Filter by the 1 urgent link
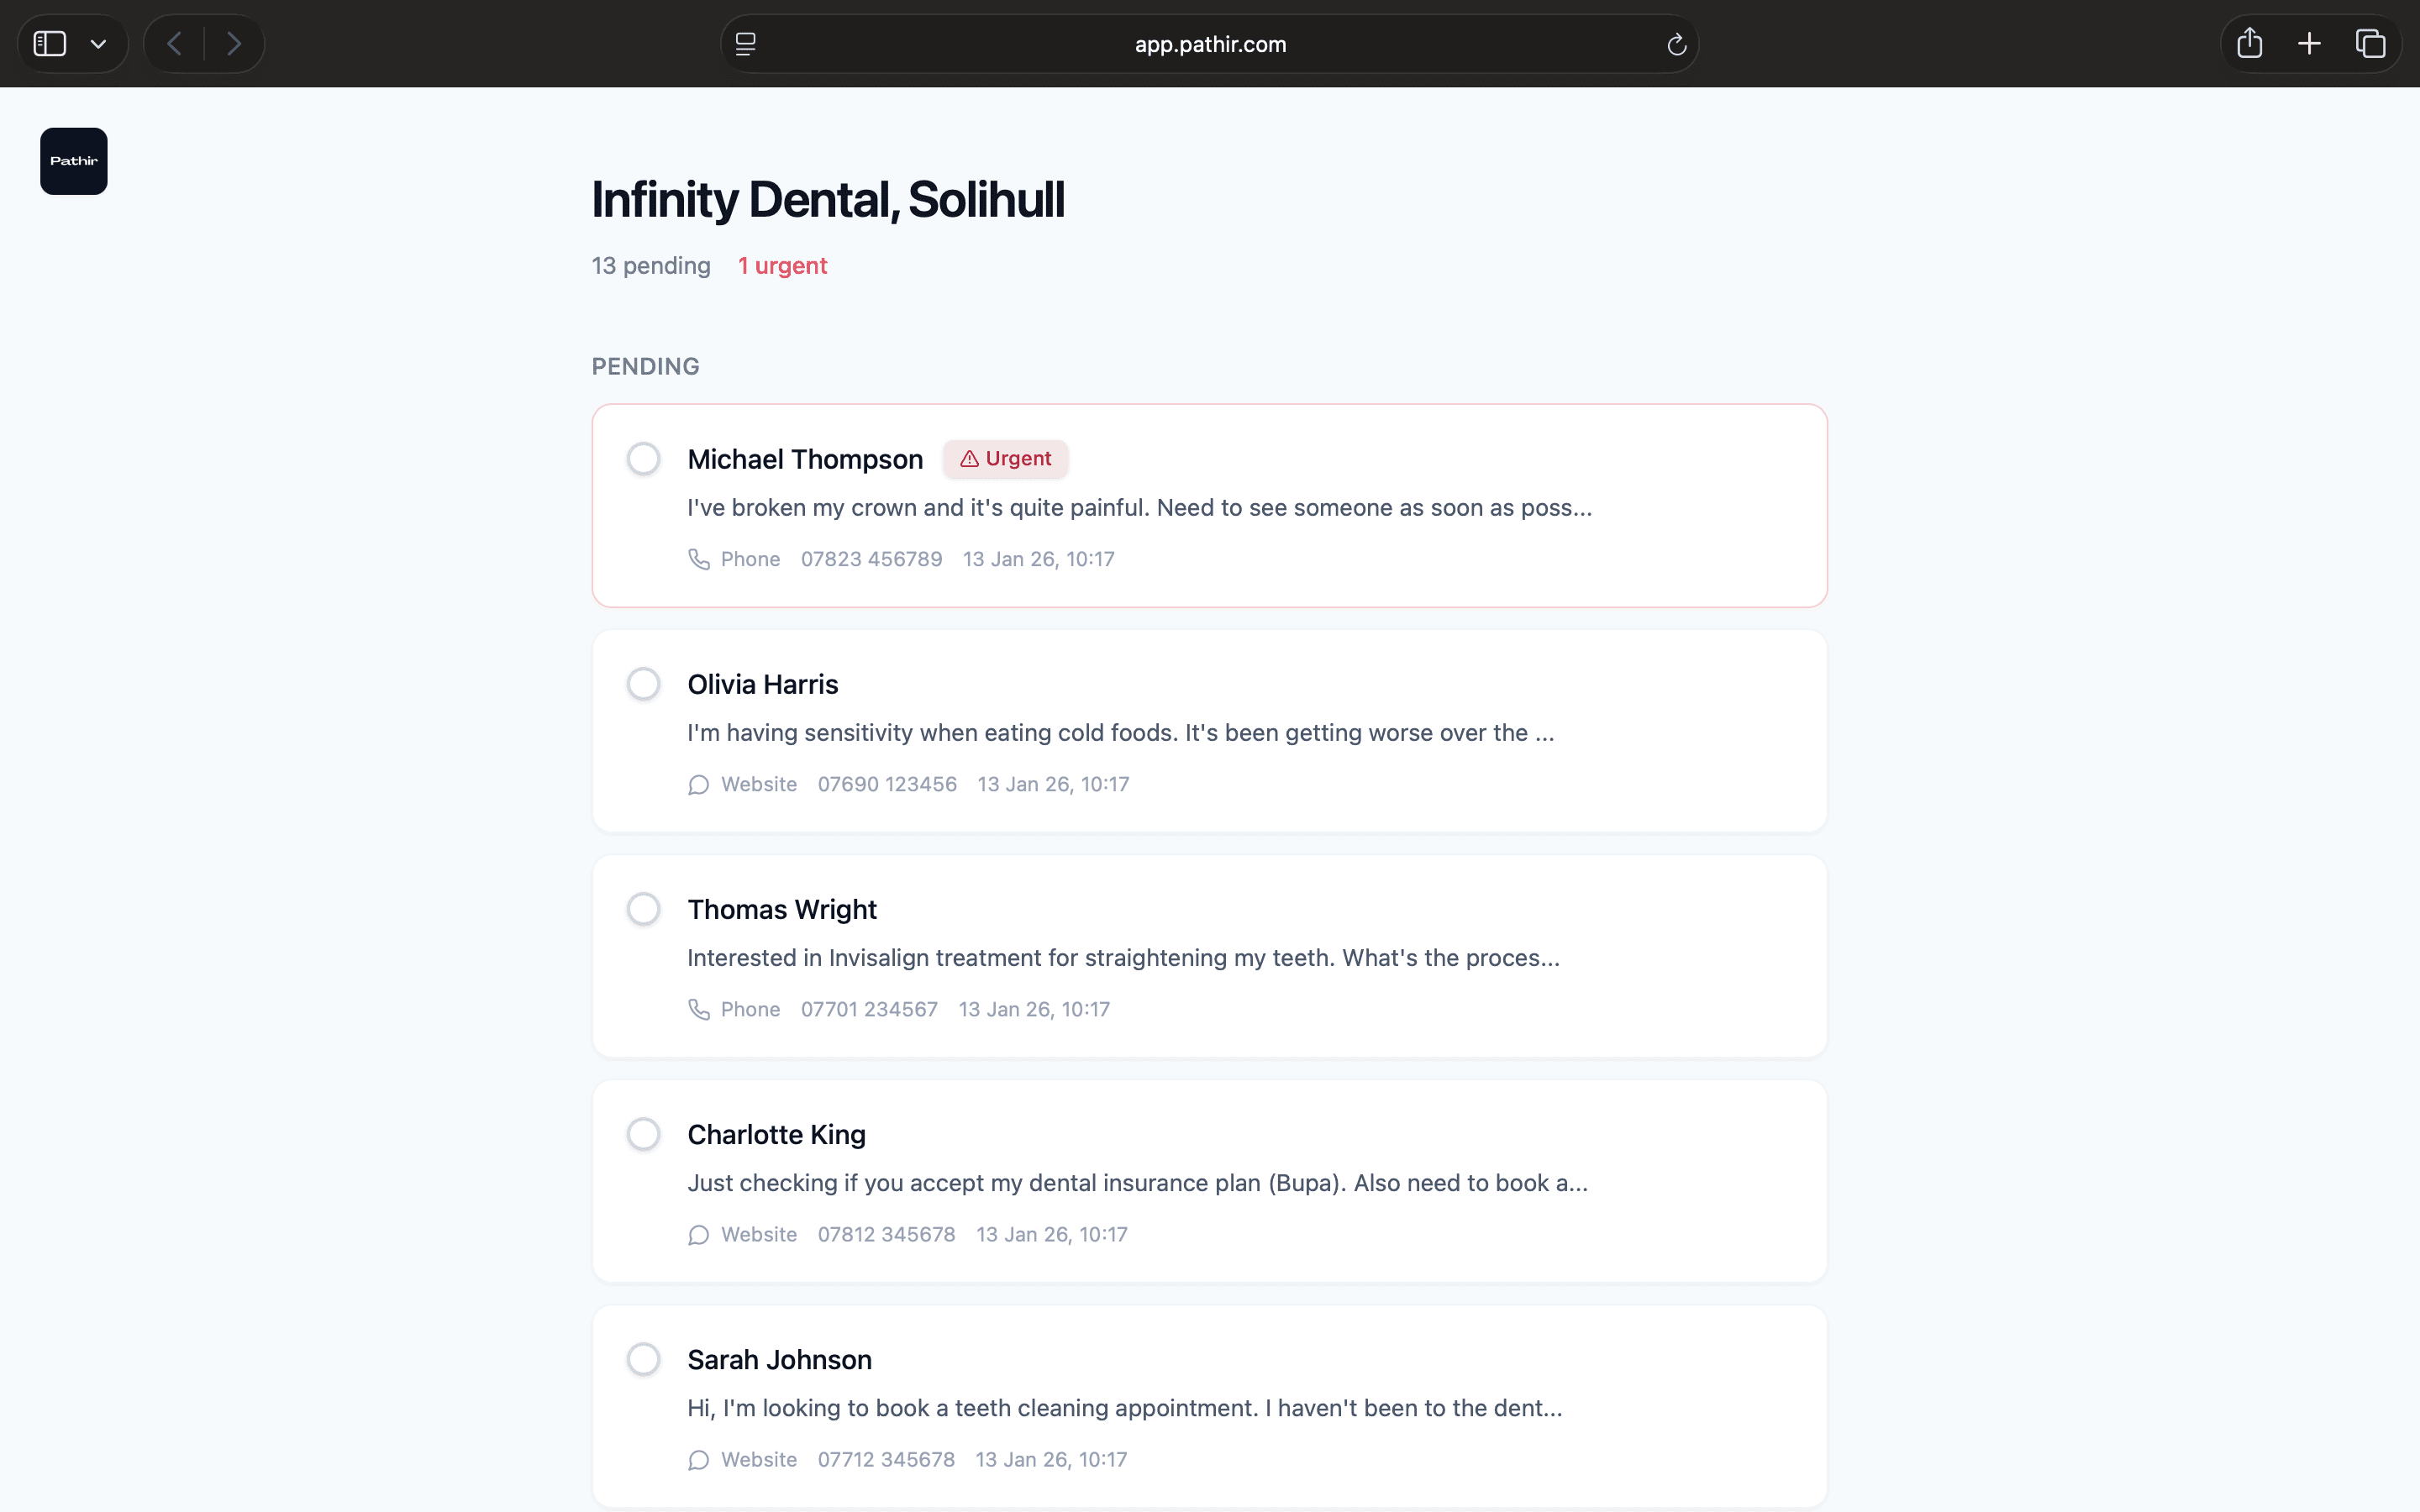Image resolution: width=2420 pixels, height=1512 pixels. 782,266
